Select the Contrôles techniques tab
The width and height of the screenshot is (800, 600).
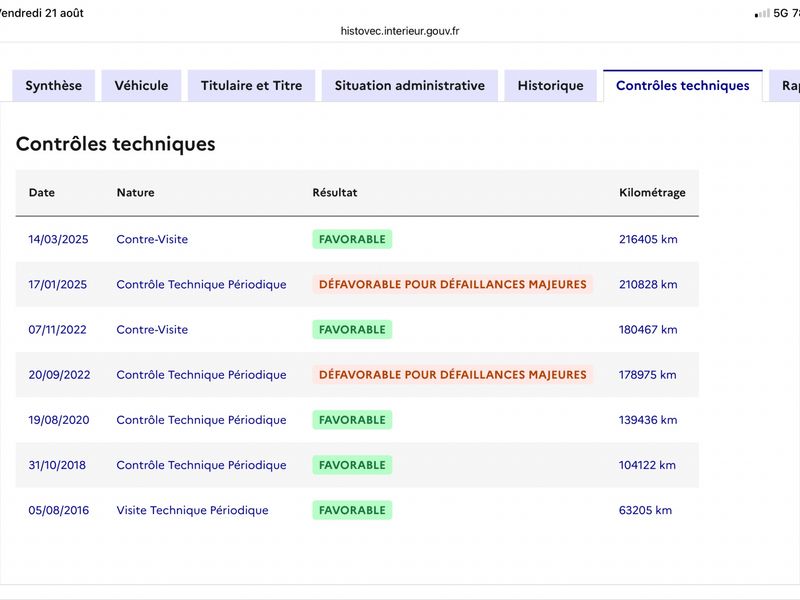click(683, 86)
